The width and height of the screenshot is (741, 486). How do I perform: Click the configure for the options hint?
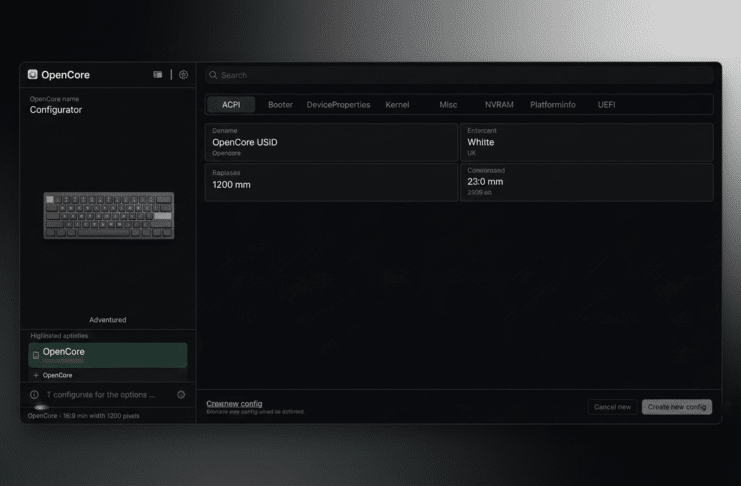pos(101,395)
